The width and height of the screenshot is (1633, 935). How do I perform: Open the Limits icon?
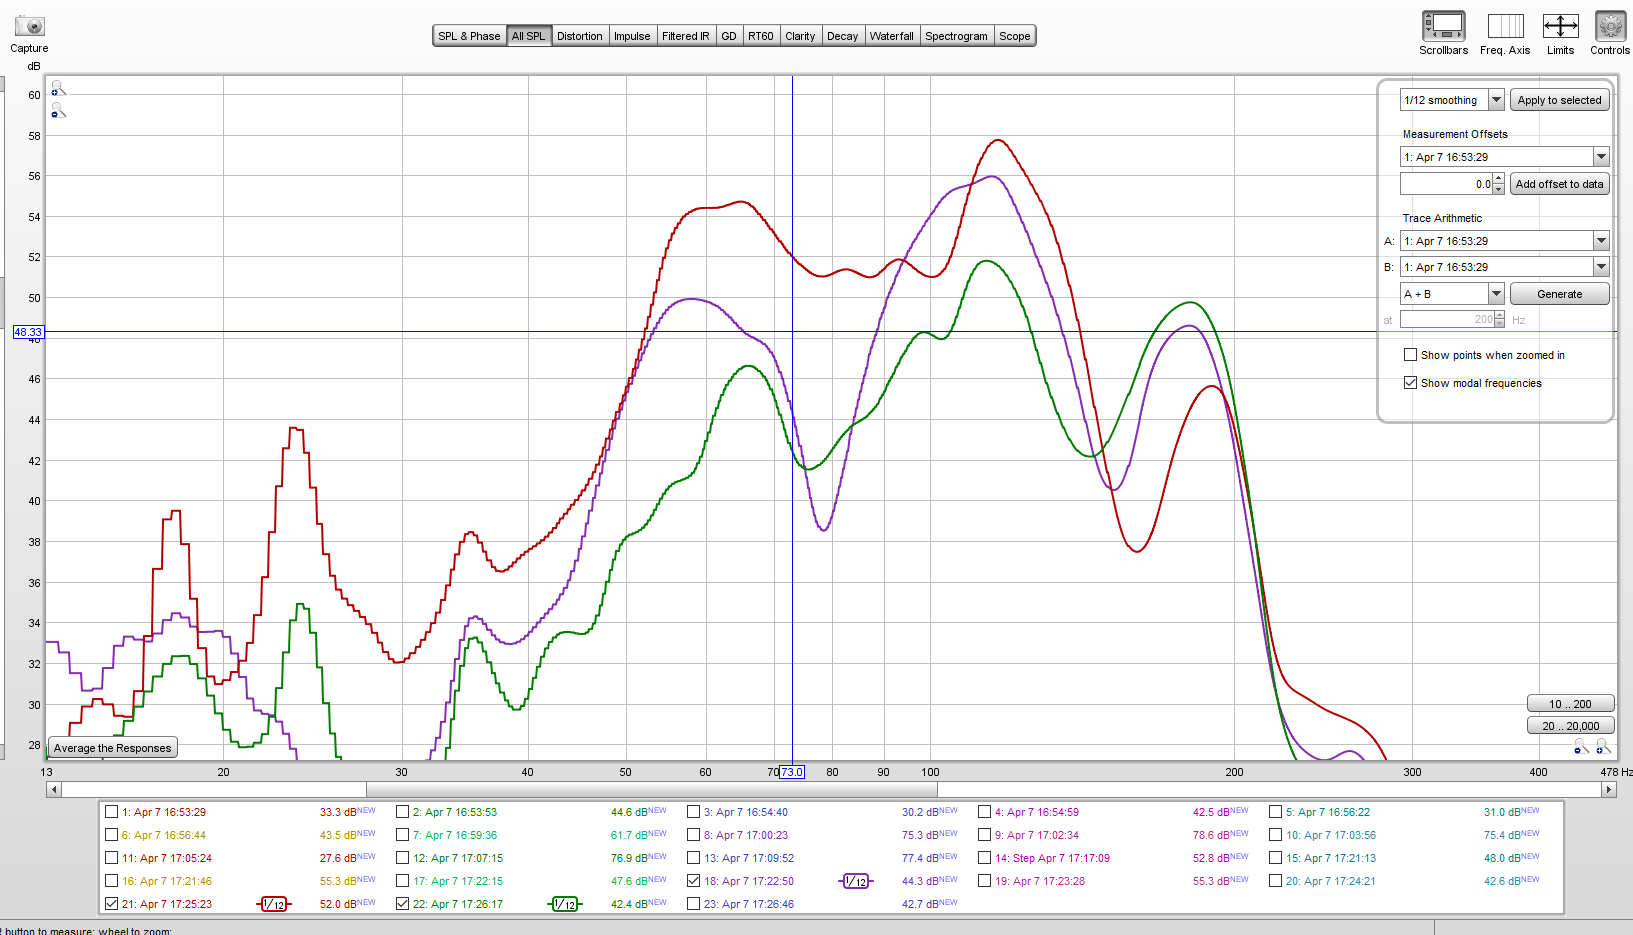tap(1560, 26)
